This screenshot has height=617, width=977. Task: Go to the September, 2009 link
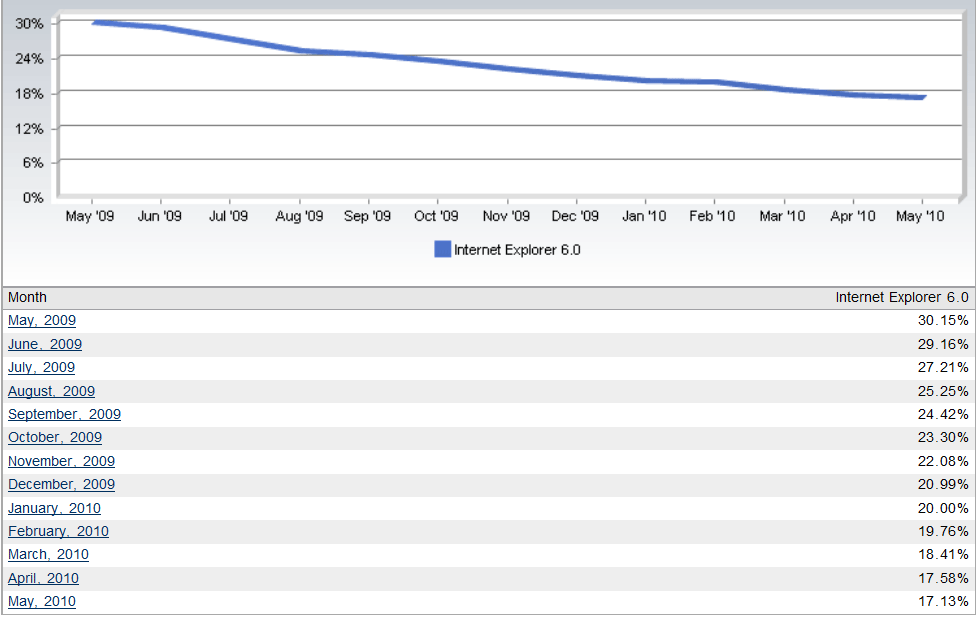point(64,414)
